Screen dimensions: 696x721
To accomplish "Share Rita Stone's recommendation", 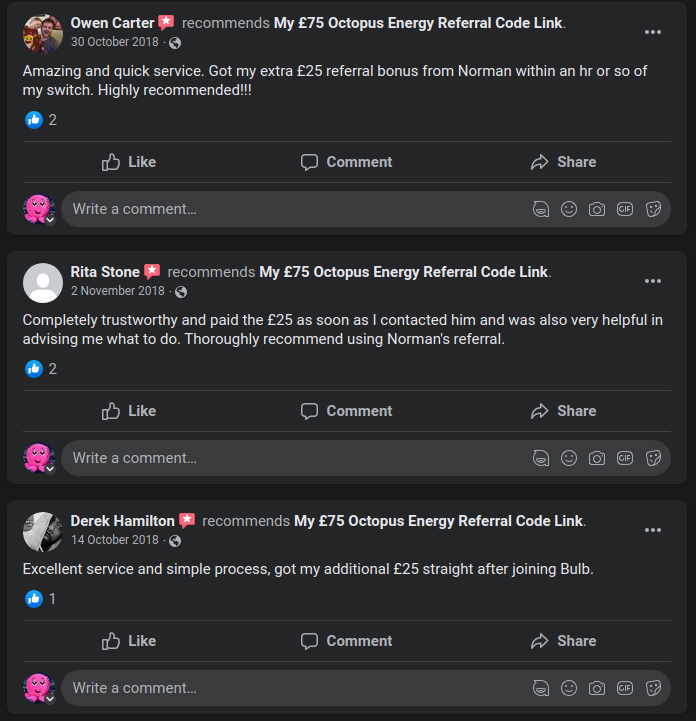I will 563,411.
